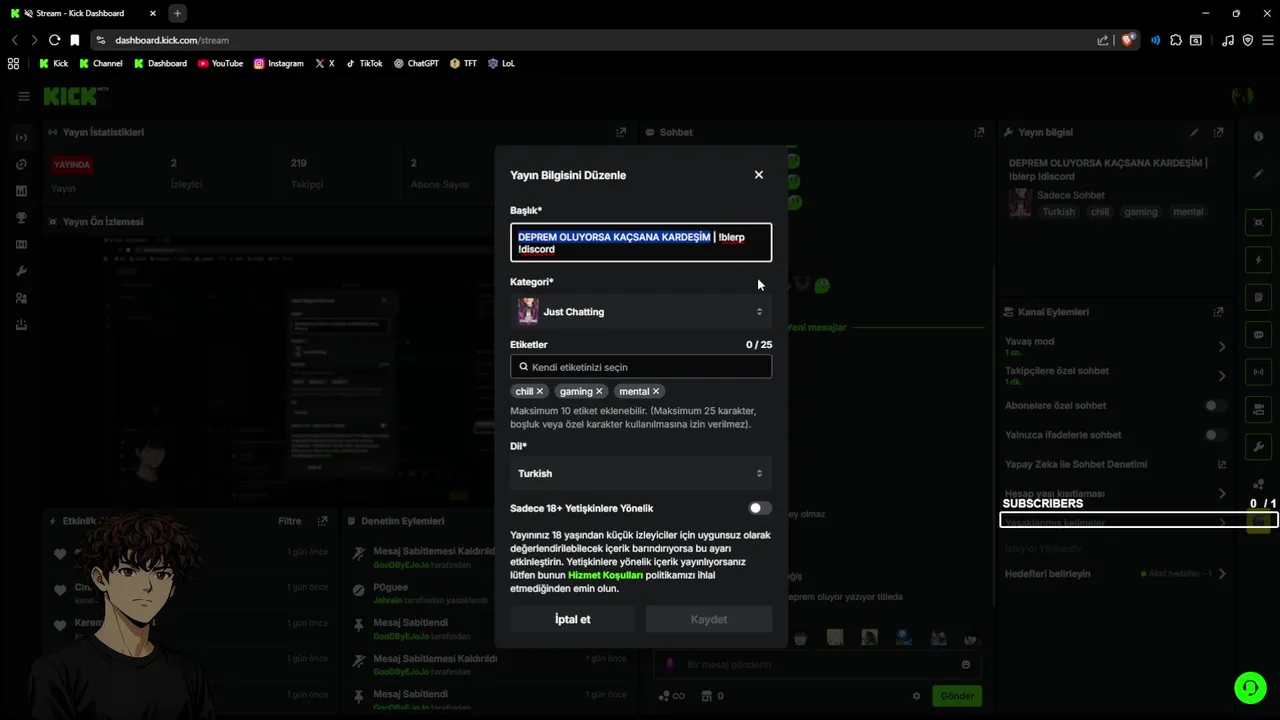1280x720 pixels.
Task: Remove the mental tag
Action: click(656, 391)
